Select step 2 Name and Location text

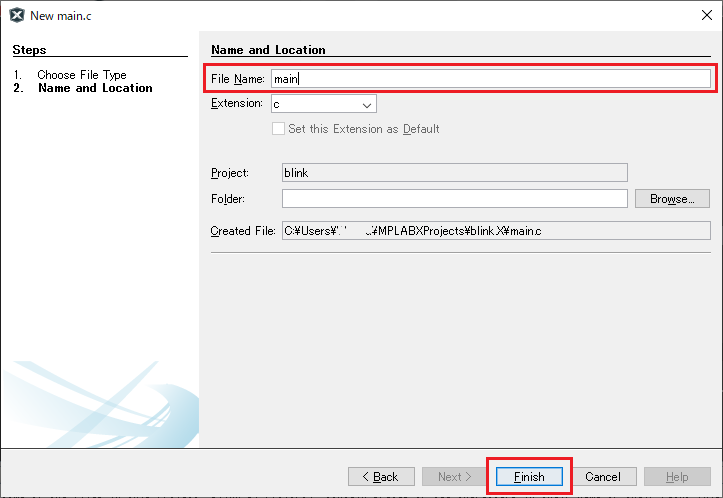[x=95, y=88]
